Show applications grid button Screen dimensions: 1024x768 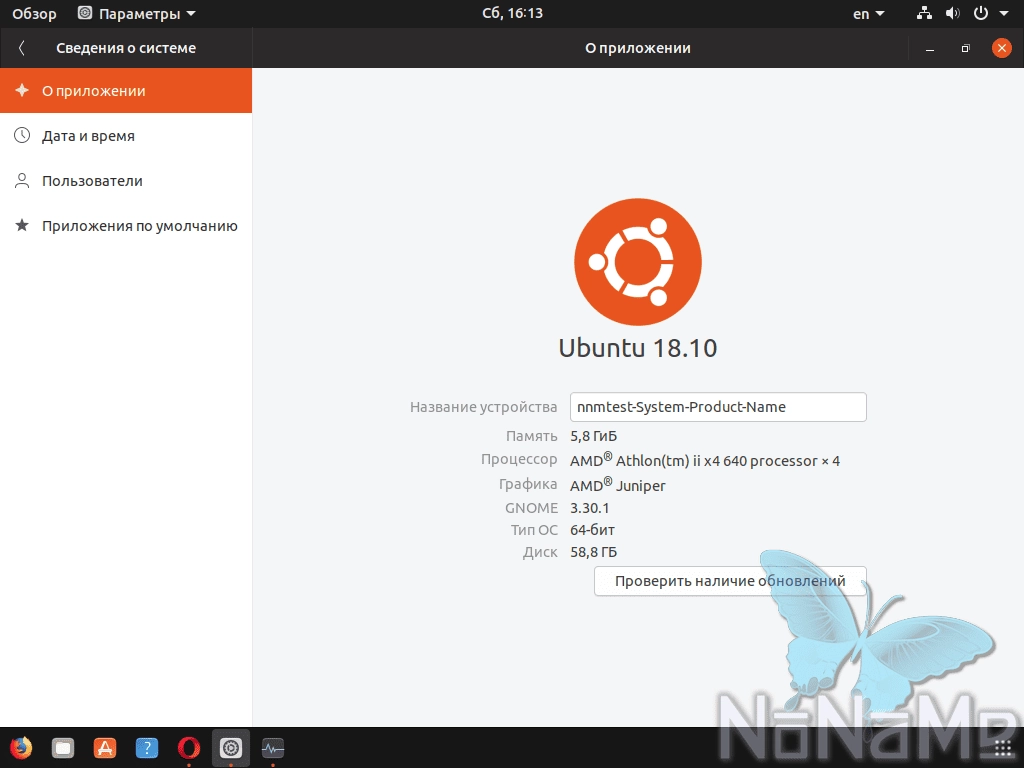1003,748
